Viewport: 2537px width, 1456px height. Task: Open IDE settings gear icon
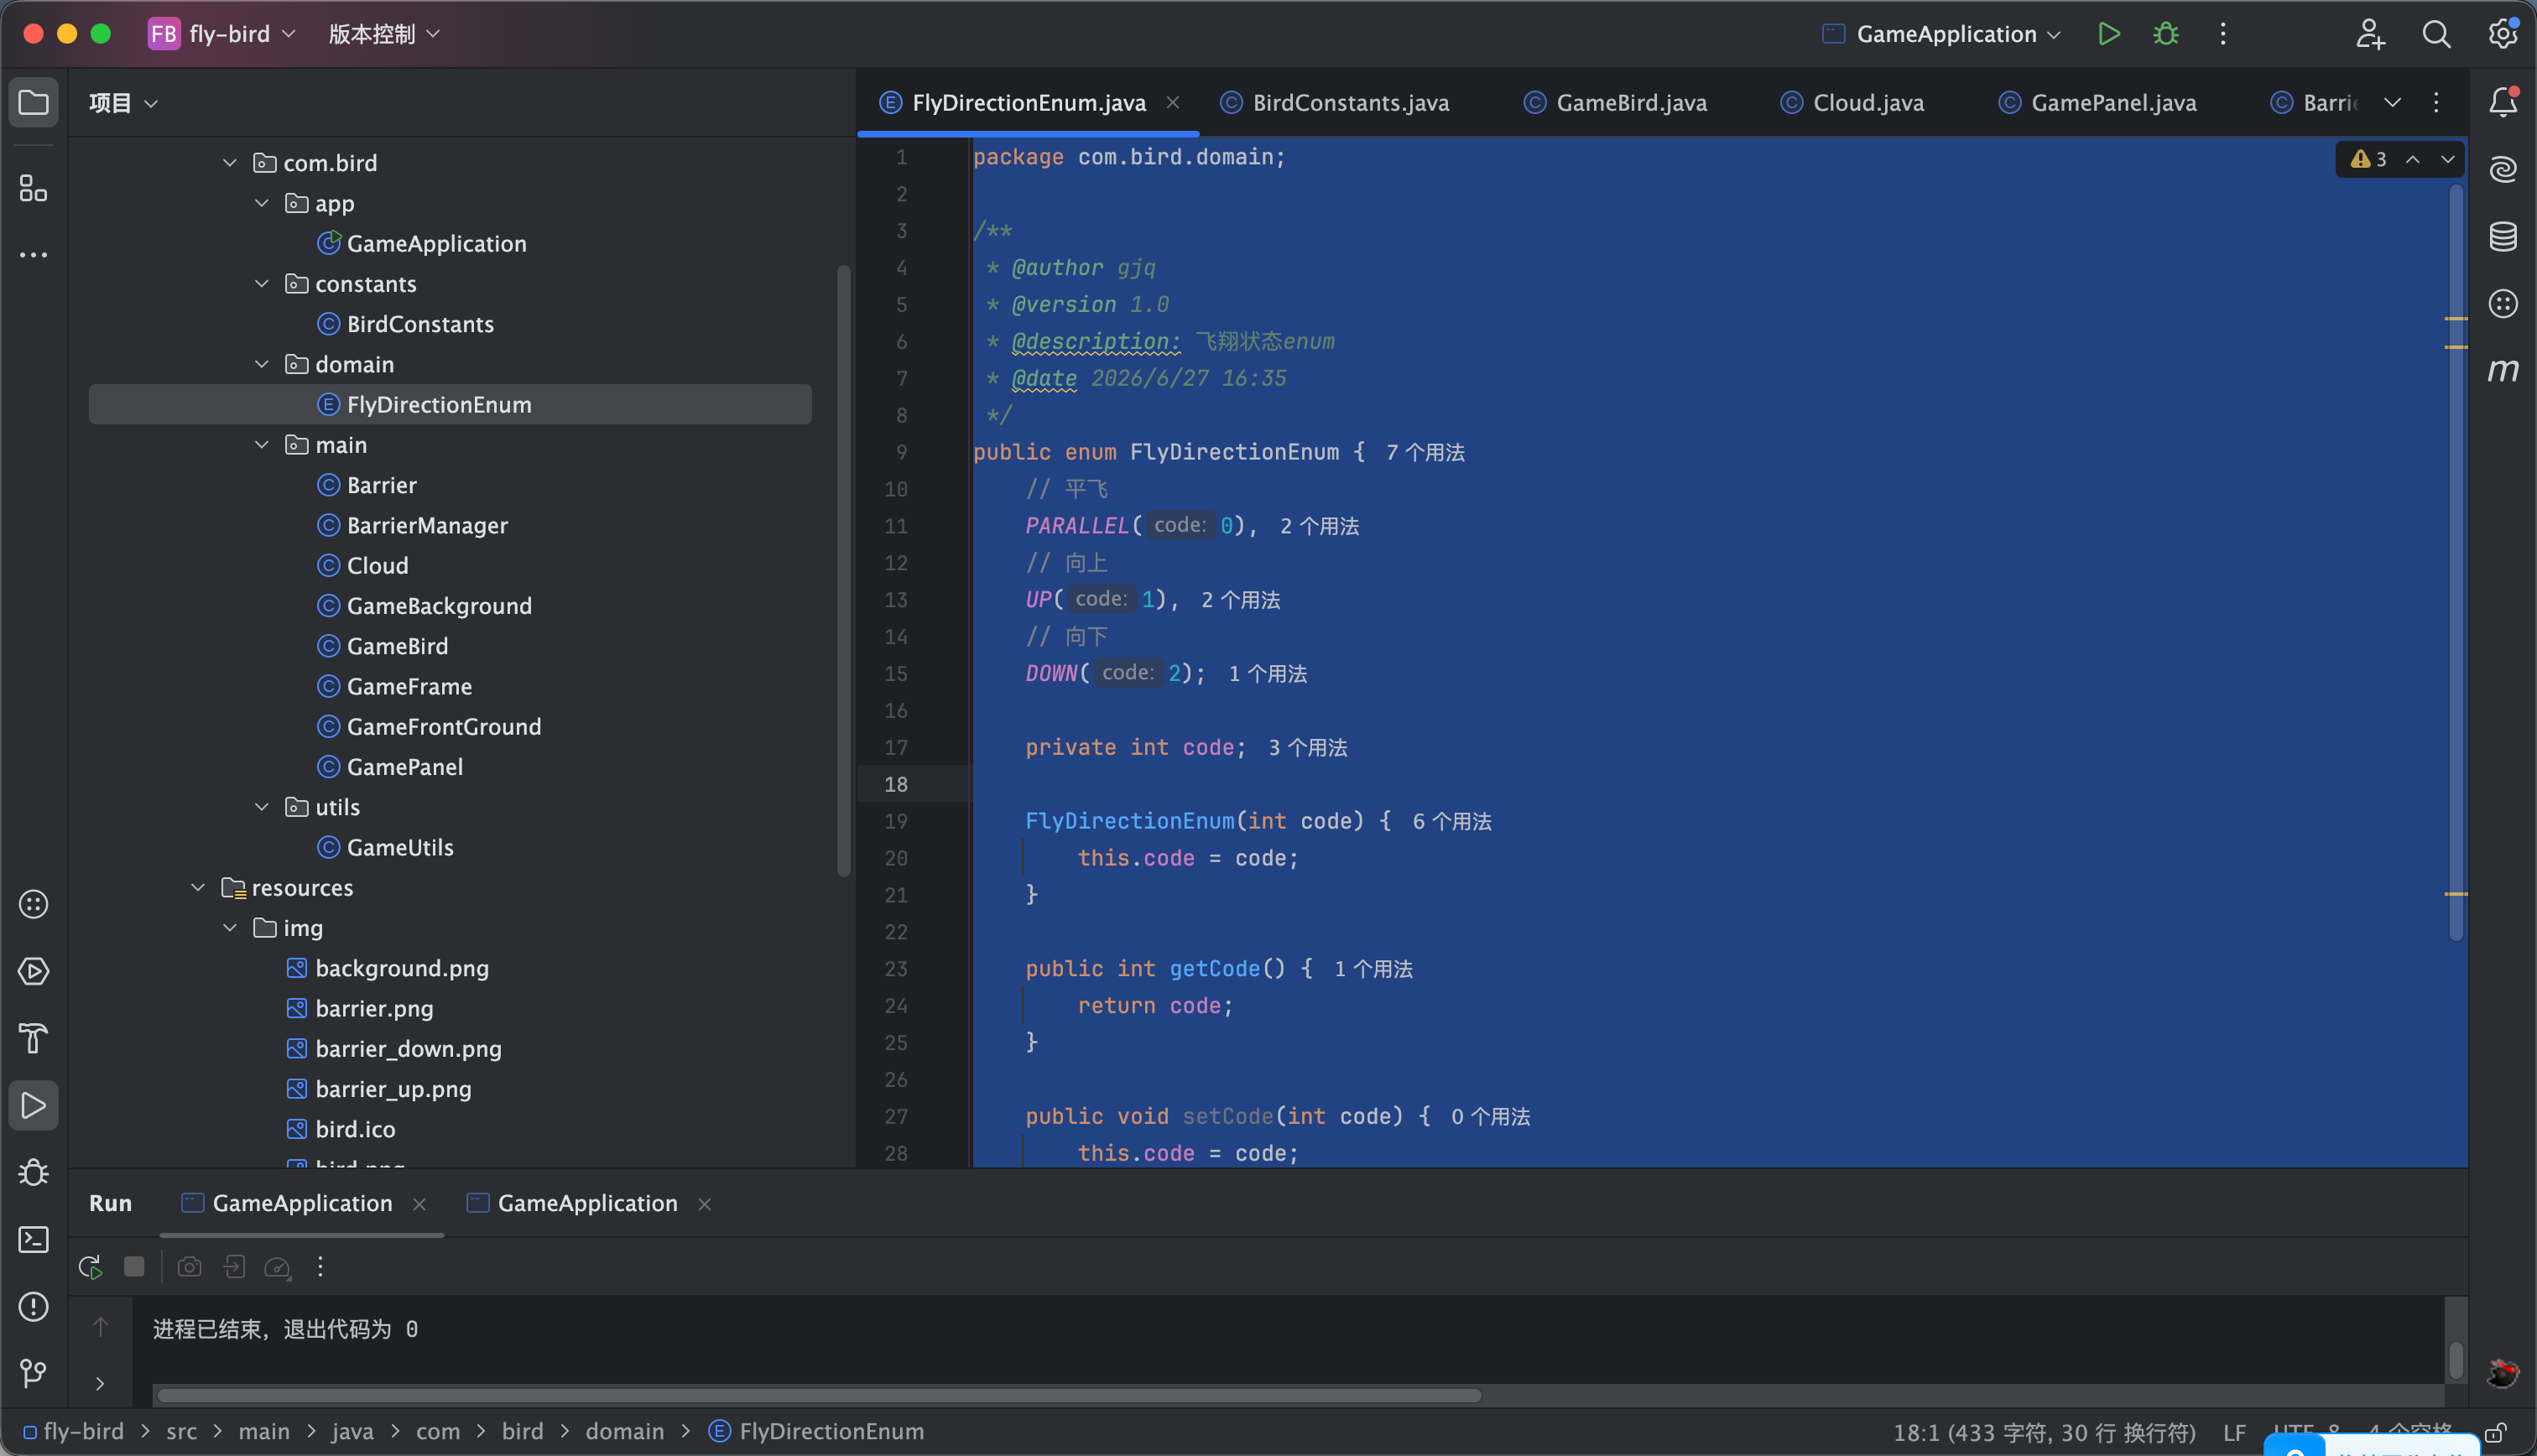pos(2502,34)
